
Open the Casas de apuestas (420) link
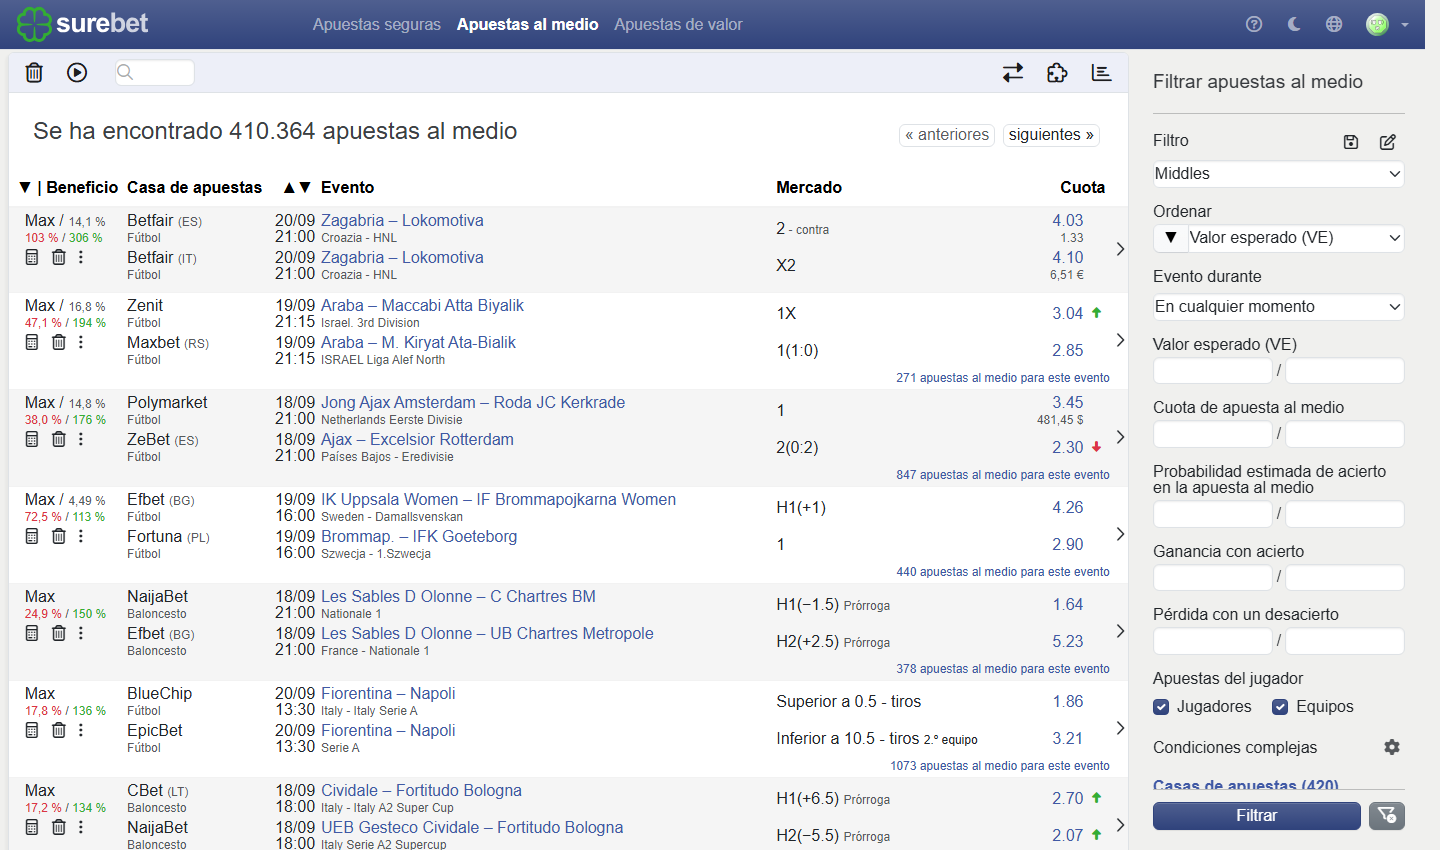click(1246, 785)
